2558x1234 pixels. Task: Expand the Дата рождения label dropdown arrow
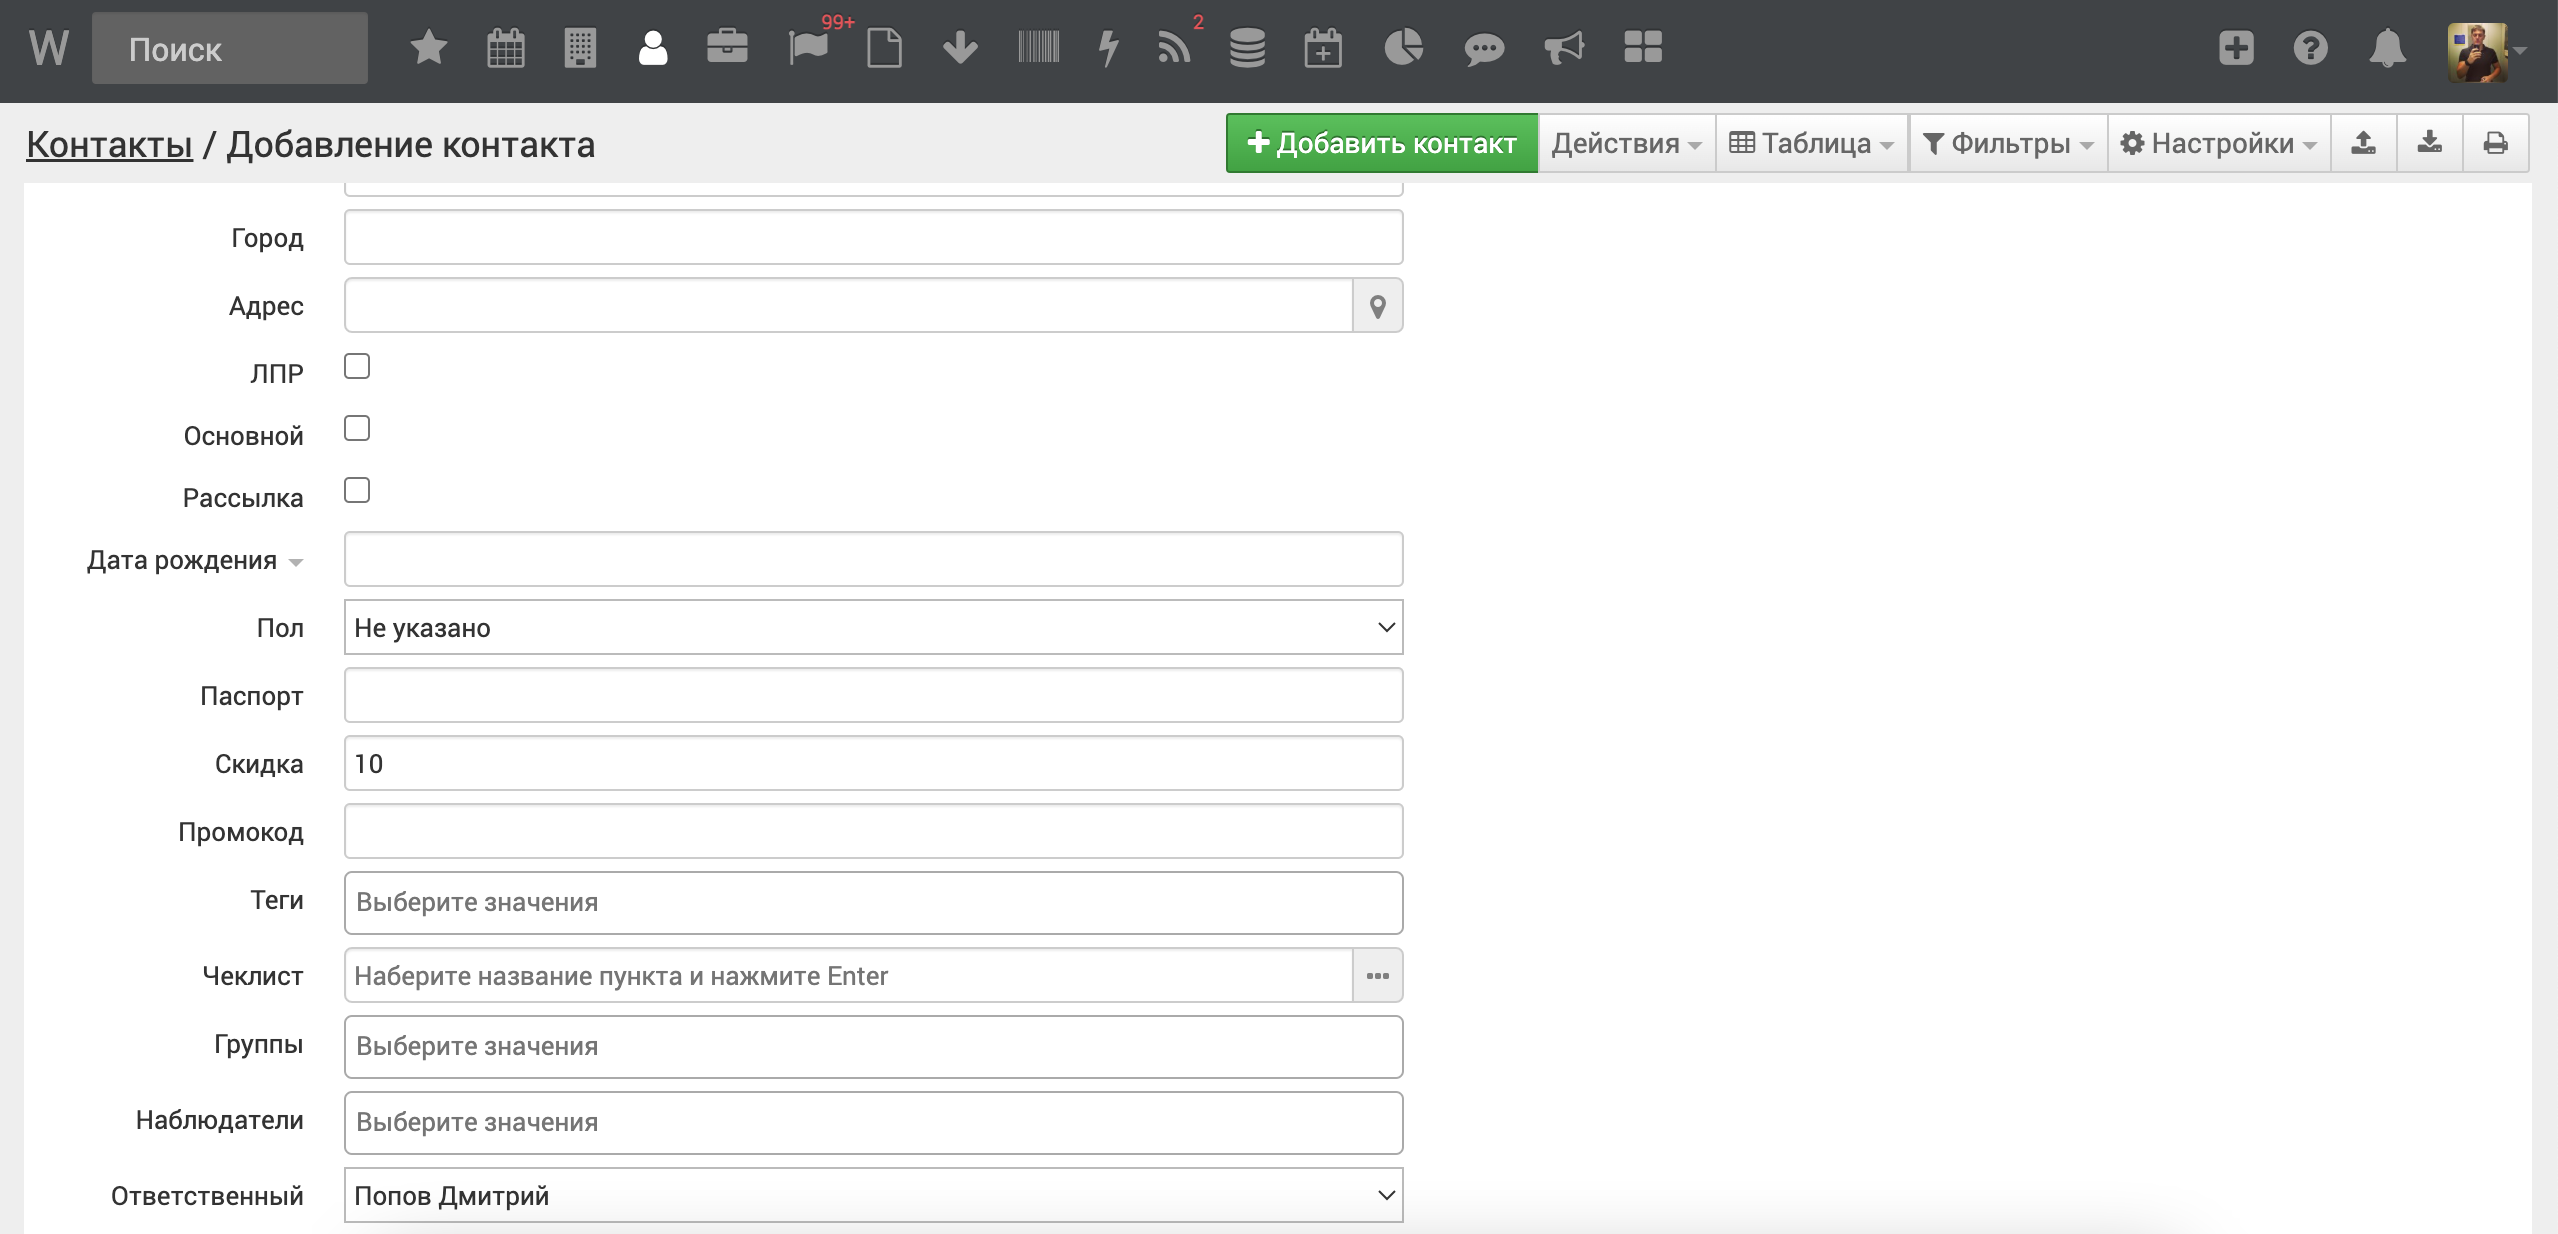point(296,562)
